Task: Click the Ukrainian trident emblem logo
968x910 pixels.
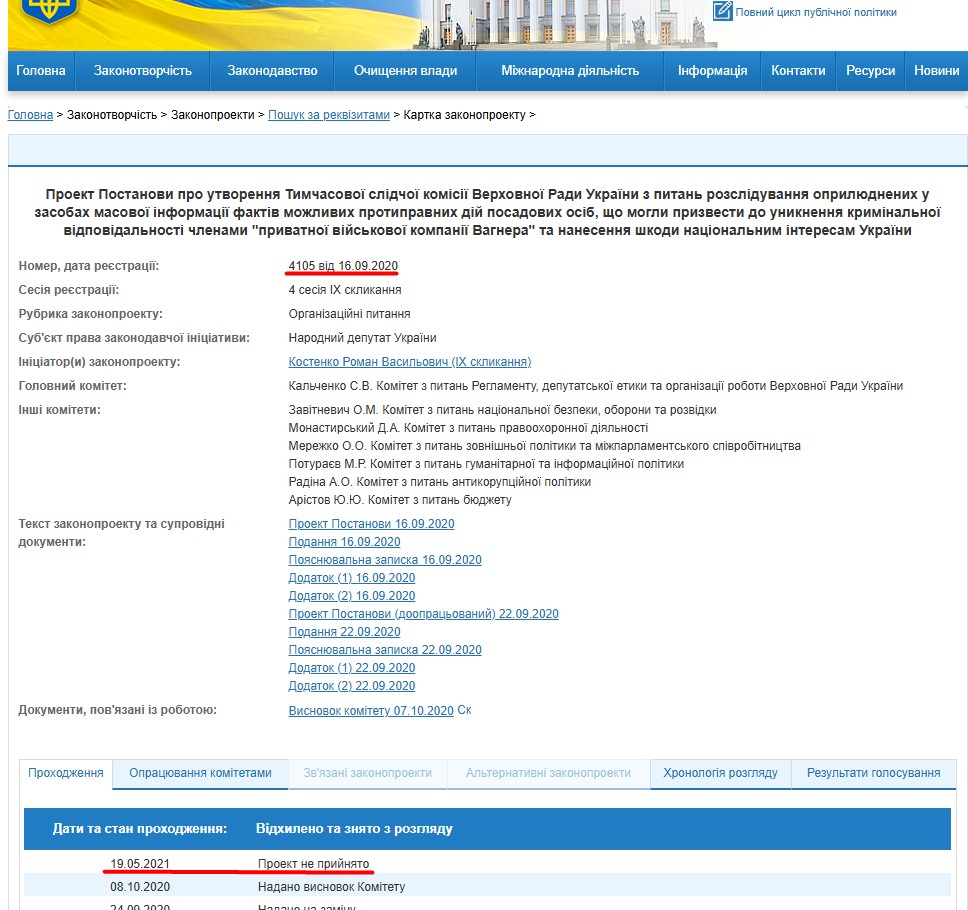Action: click(49, 9)
